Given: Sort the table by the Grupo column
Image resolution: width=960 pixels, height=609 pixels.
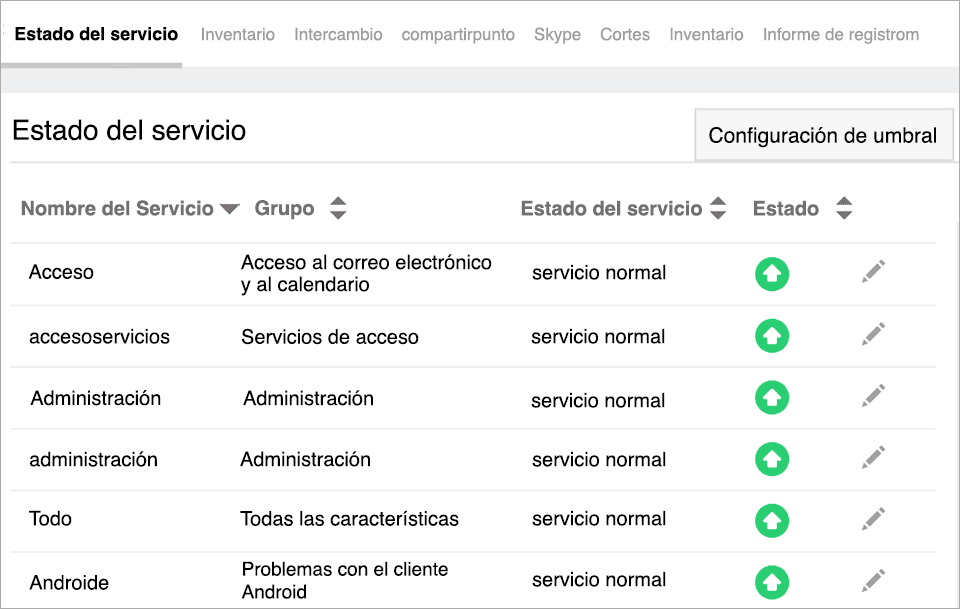Looking at the screenshot, I should click(338, 208).
